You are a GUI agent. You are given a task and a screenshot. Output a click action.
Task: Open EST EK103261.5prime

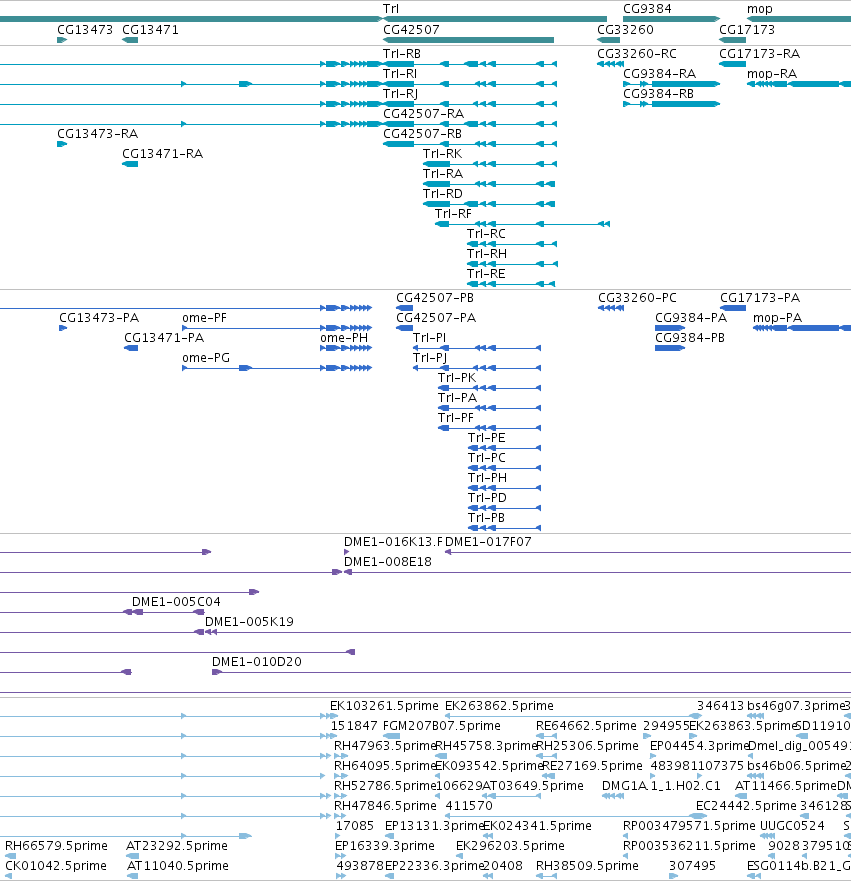tap(384, 706)
